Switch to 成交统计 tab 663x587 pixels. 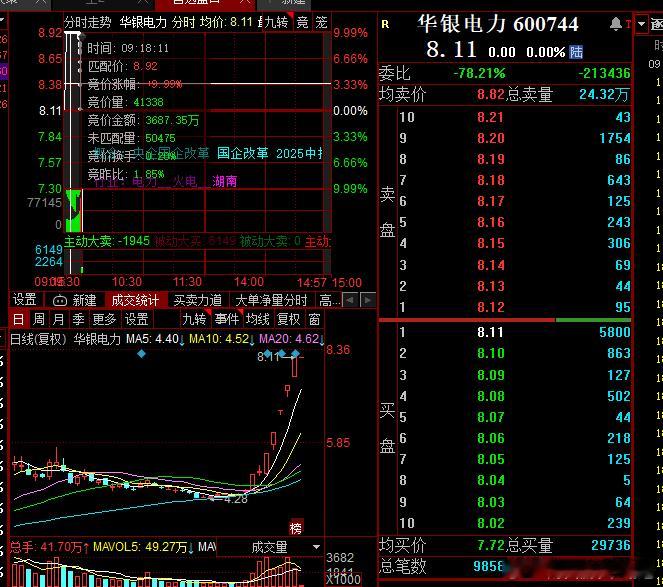(135, 300)
